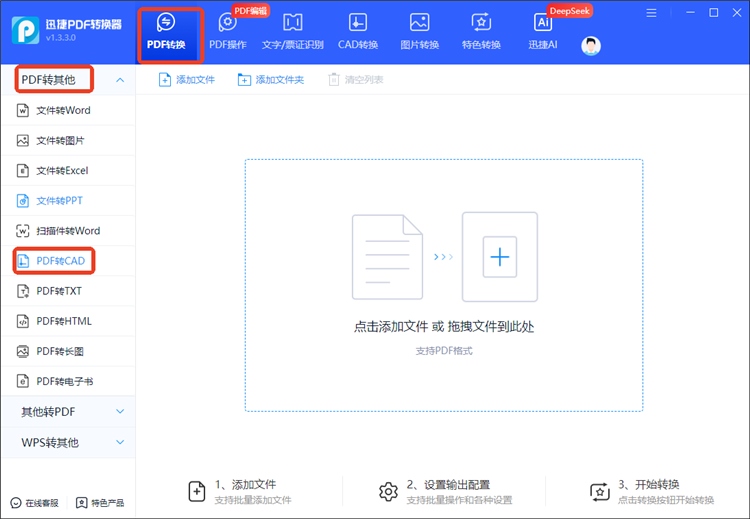Open the PDF转换 tab

[166, 33]
